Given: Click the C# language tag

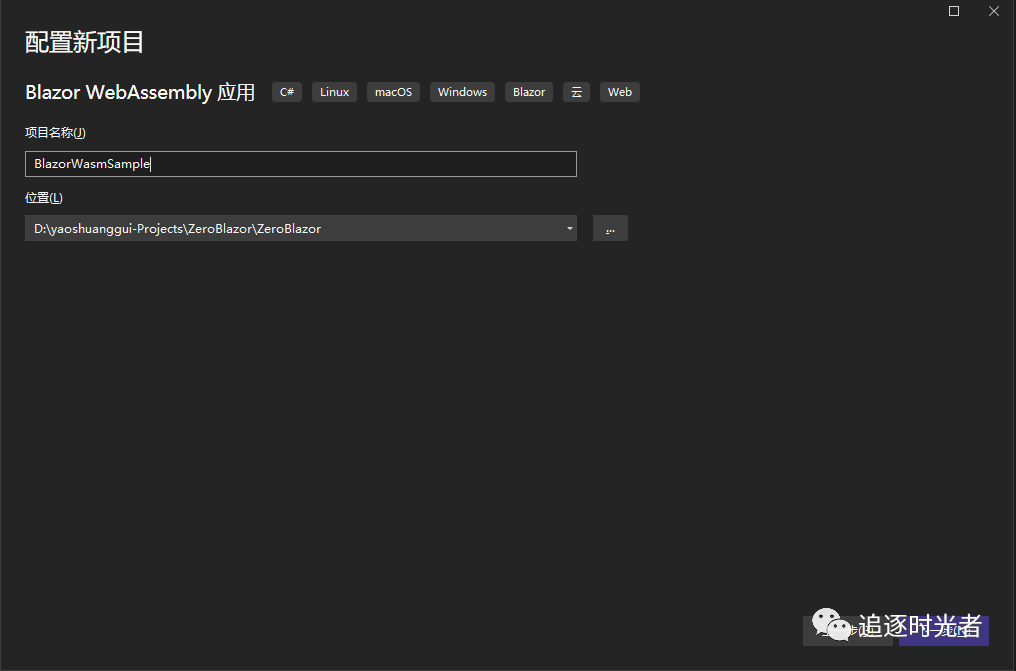Looking at the screenshot, I should 287,92.
